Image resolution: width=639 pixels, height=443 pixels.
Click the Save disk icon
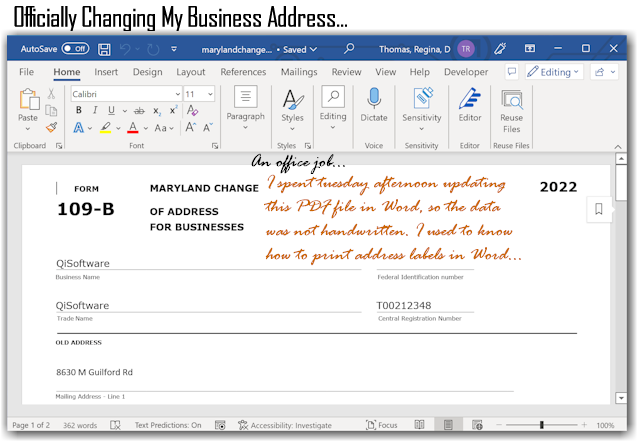tap(104, 49)
